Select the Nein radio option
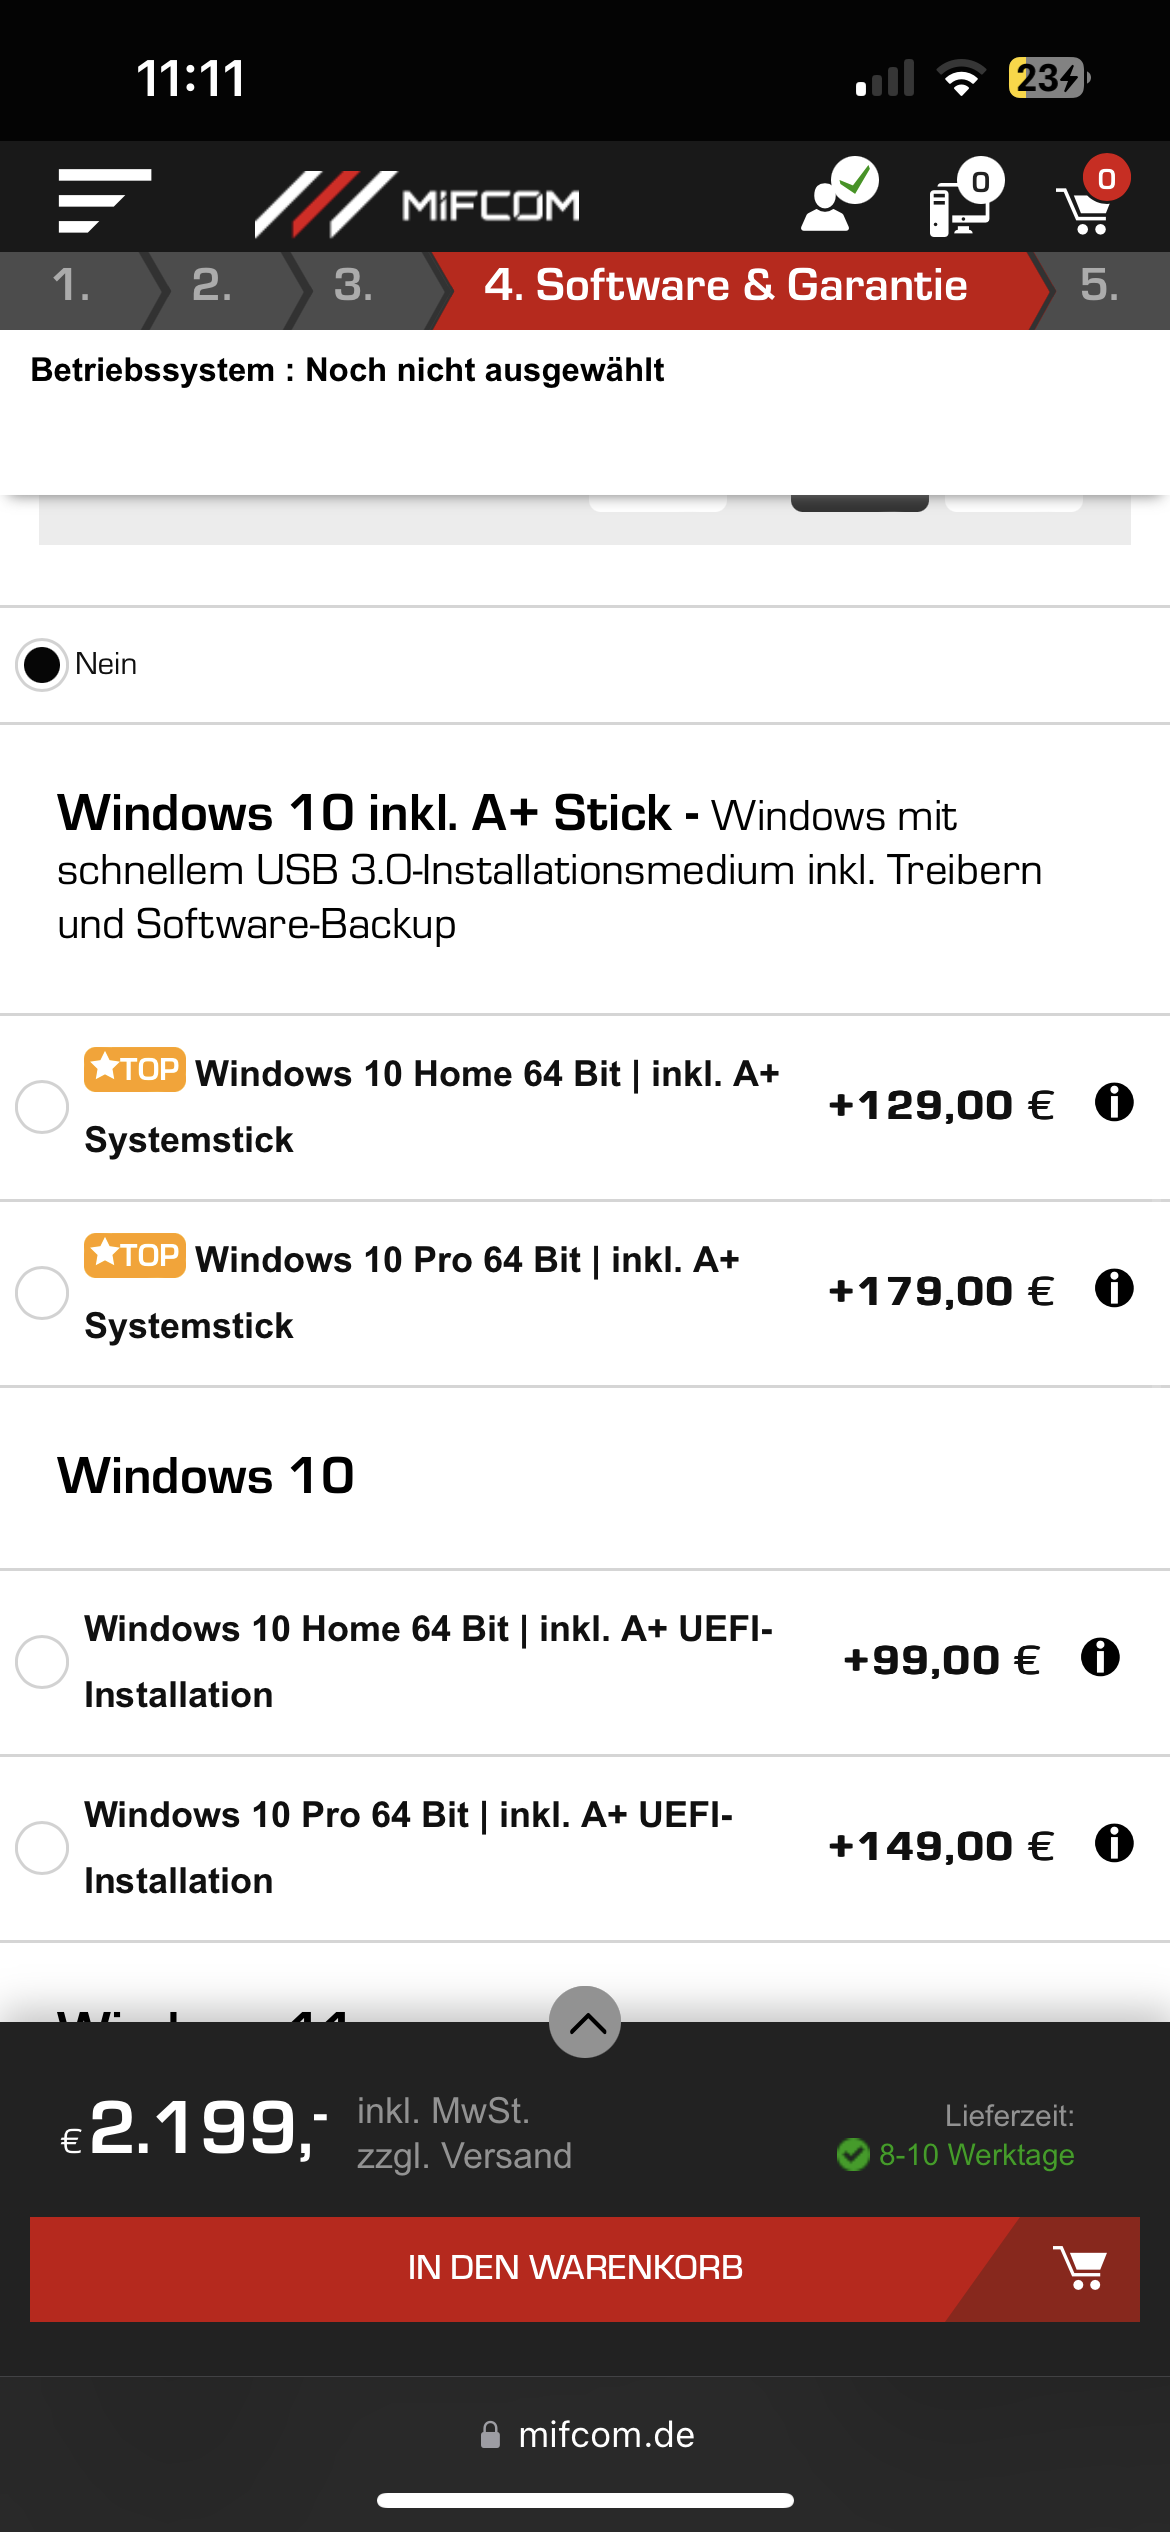Viewport: 1170px width, 2532px height. 42,663
